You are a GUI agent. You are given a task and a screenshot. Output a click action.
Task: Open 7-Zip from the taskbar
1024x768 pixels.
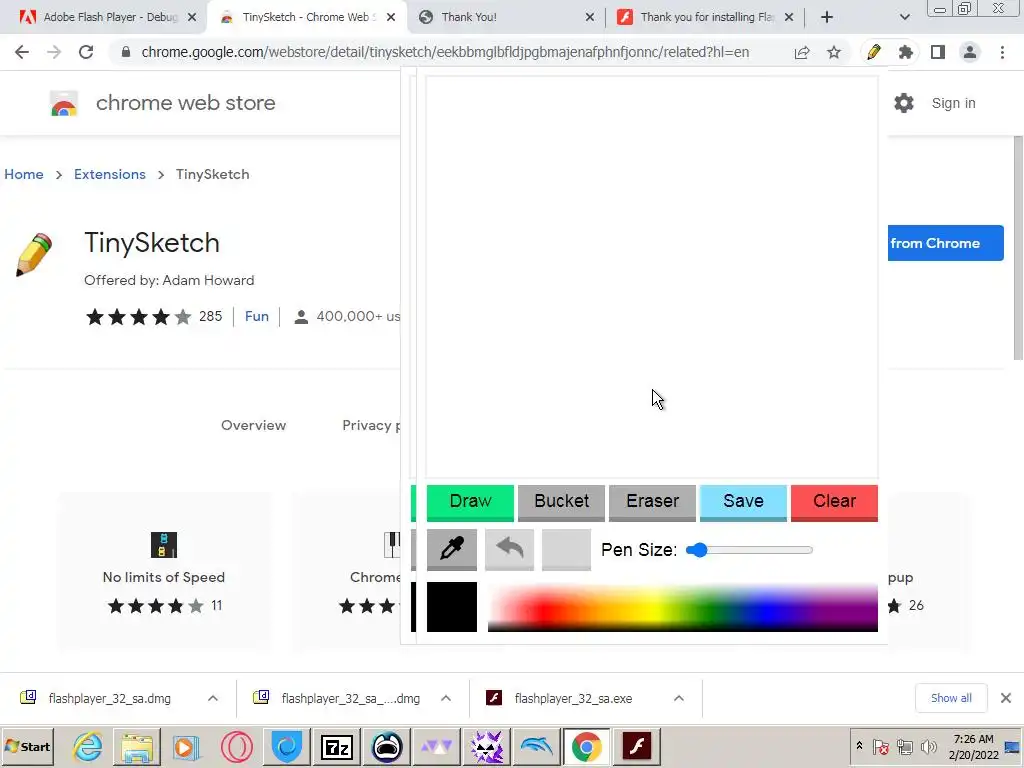click(x=337, y=746)
